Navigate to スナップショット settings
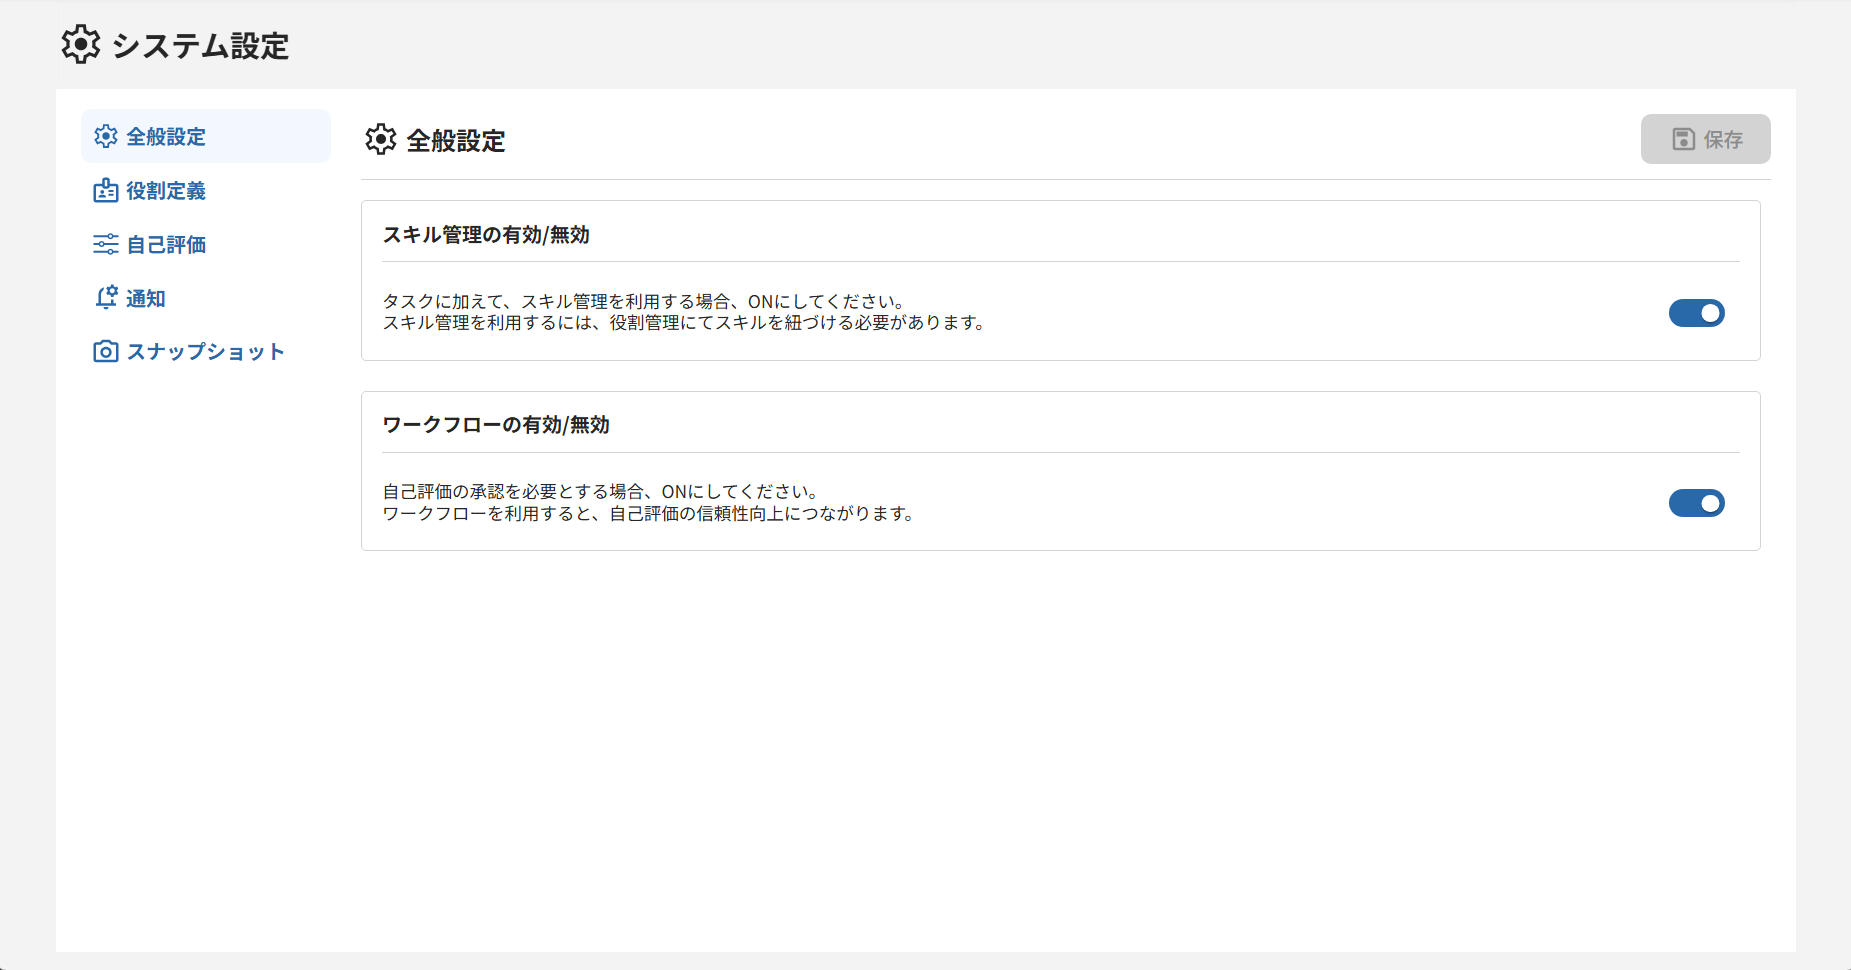The height and width of the screenshot is (970, 1851). click(x=204, y=351)
